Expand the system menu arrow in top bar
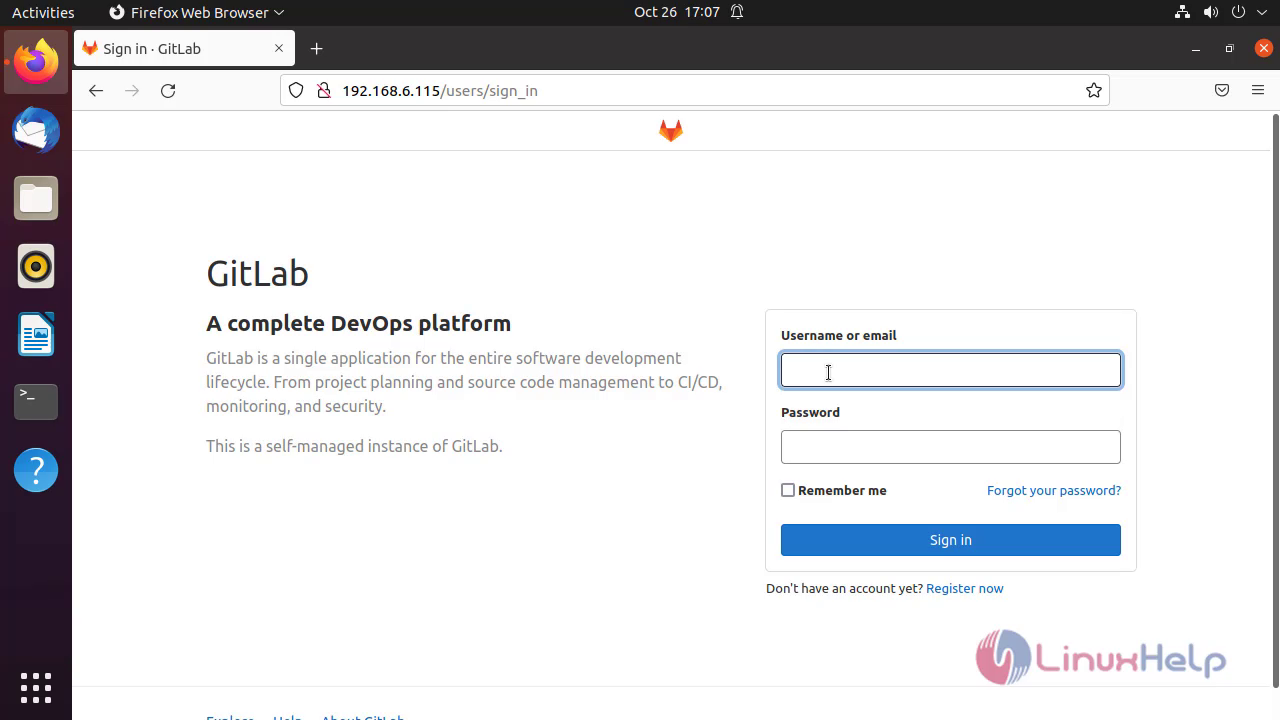Screen dimensions: 1280x720 coord(1262,13)
